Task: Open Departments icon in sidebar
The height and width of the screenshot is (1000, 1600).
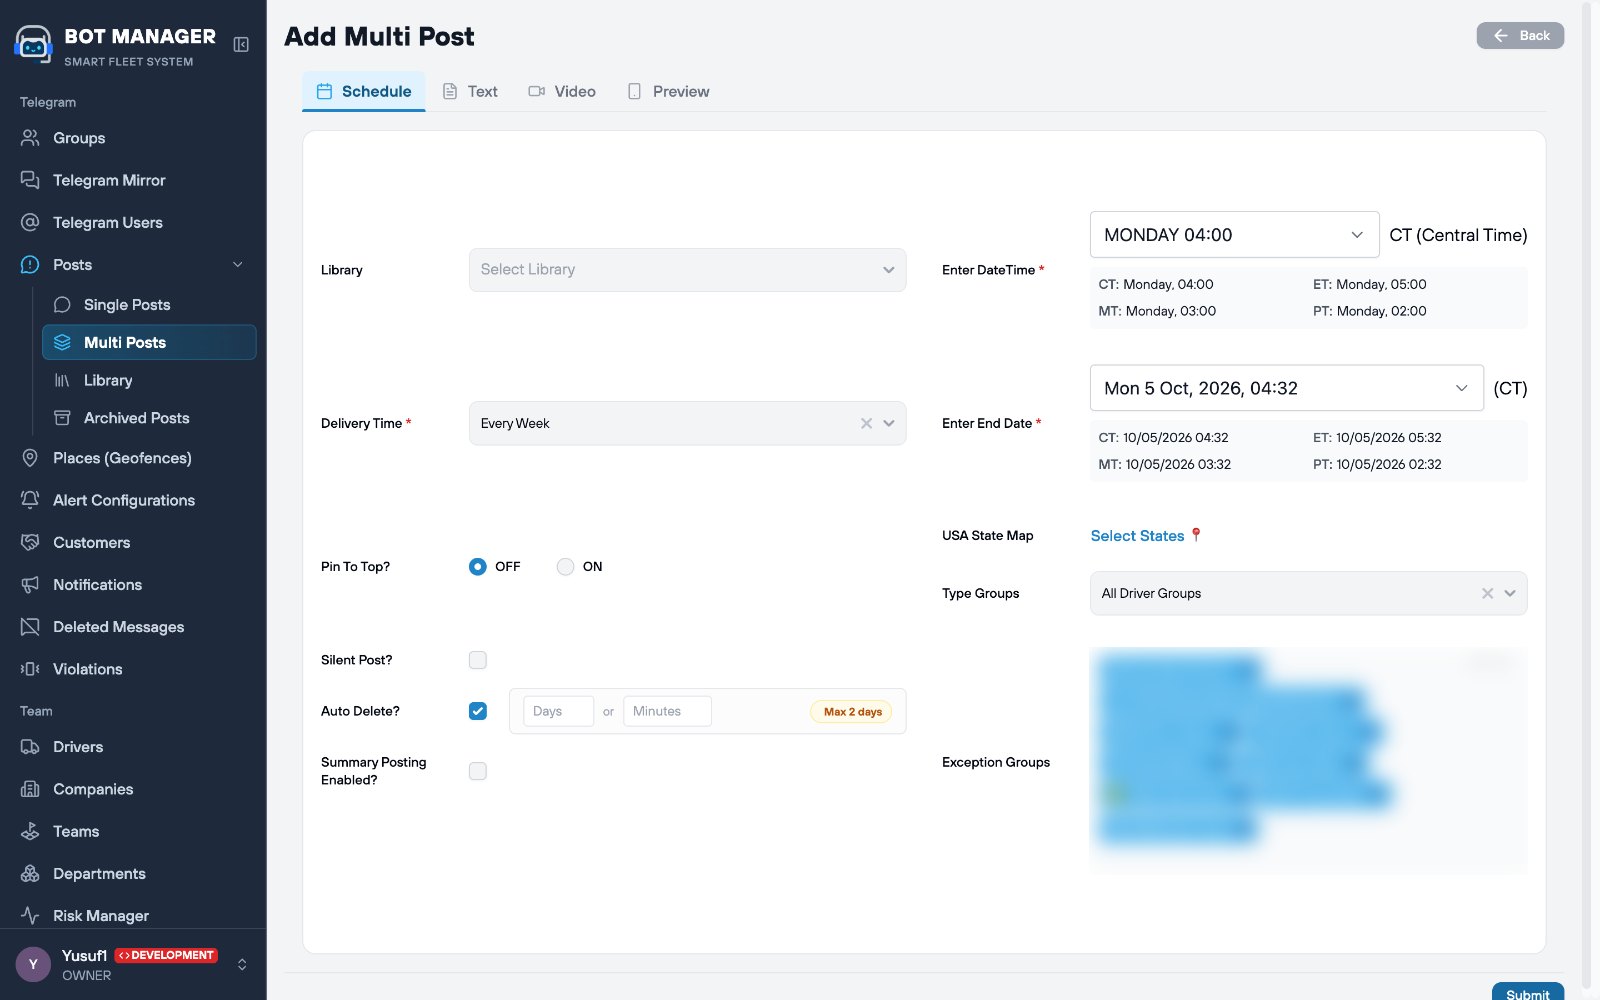Action: pyautogui.click(x=30, y=873)
